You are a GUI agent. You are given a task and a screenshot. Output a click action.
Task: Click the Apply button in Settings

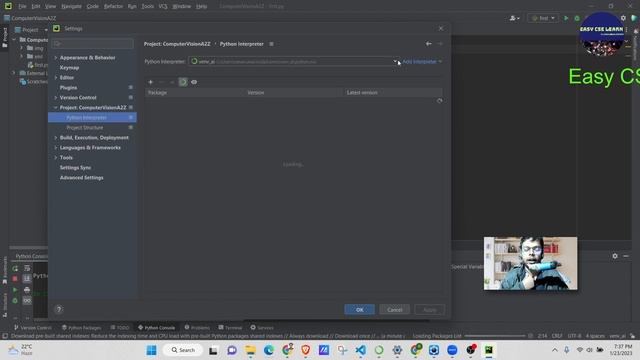coord(430,310)
